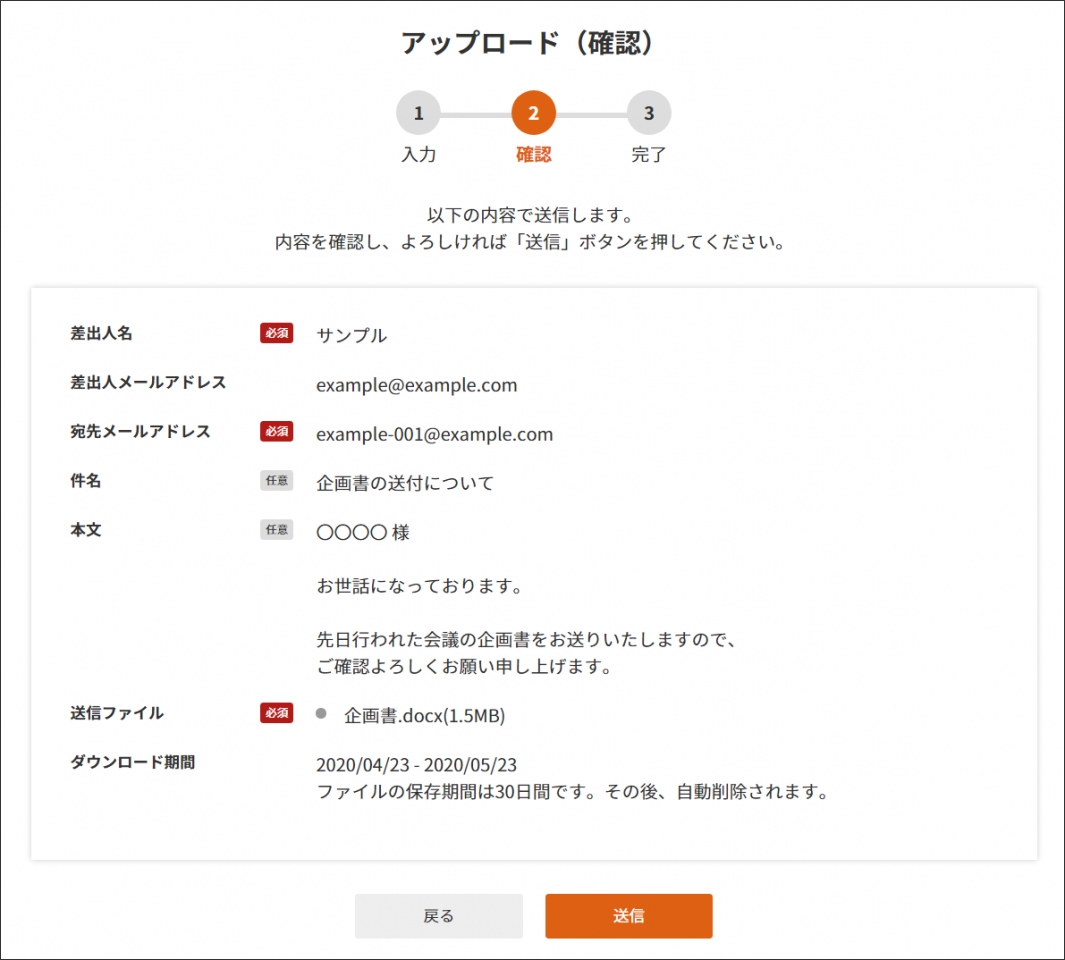Click the 入力 step label
Viewport: 1065px width, 960px height.
pos(418,156)
